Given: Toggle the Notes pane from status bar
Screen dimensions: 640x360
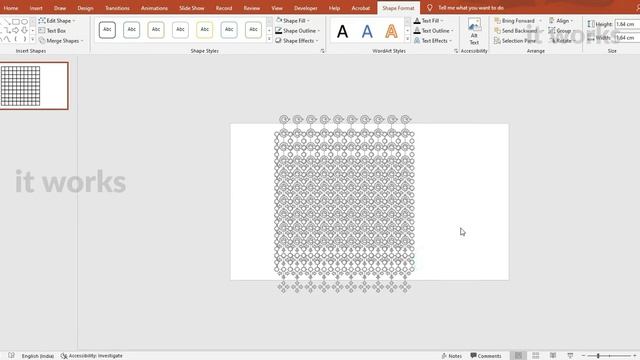Looking at the screenshot, I should [x=451, y=356].
